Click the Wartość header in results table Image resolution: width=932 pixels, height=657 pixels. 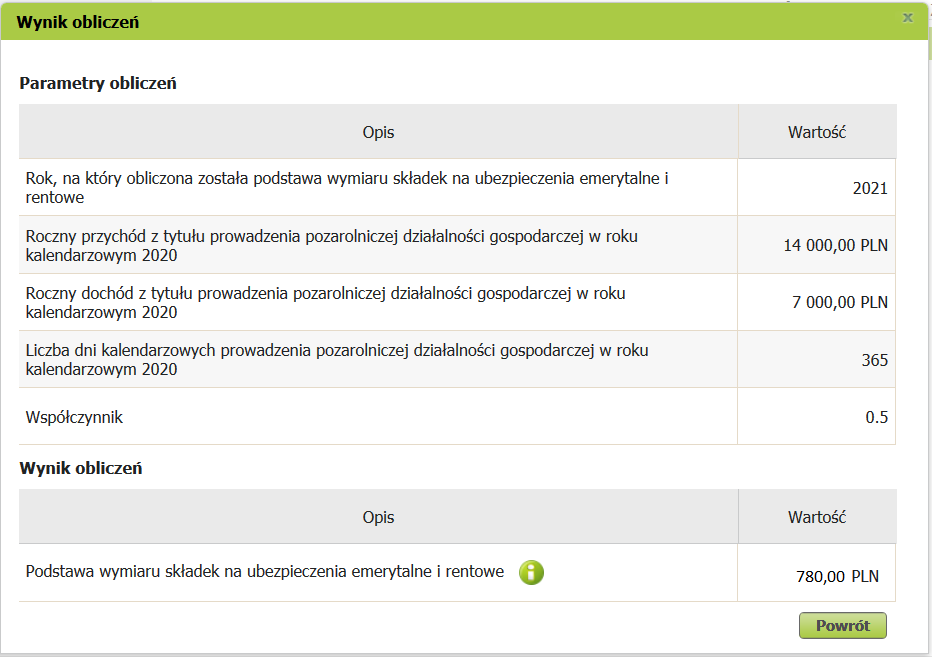pos(817,517)
